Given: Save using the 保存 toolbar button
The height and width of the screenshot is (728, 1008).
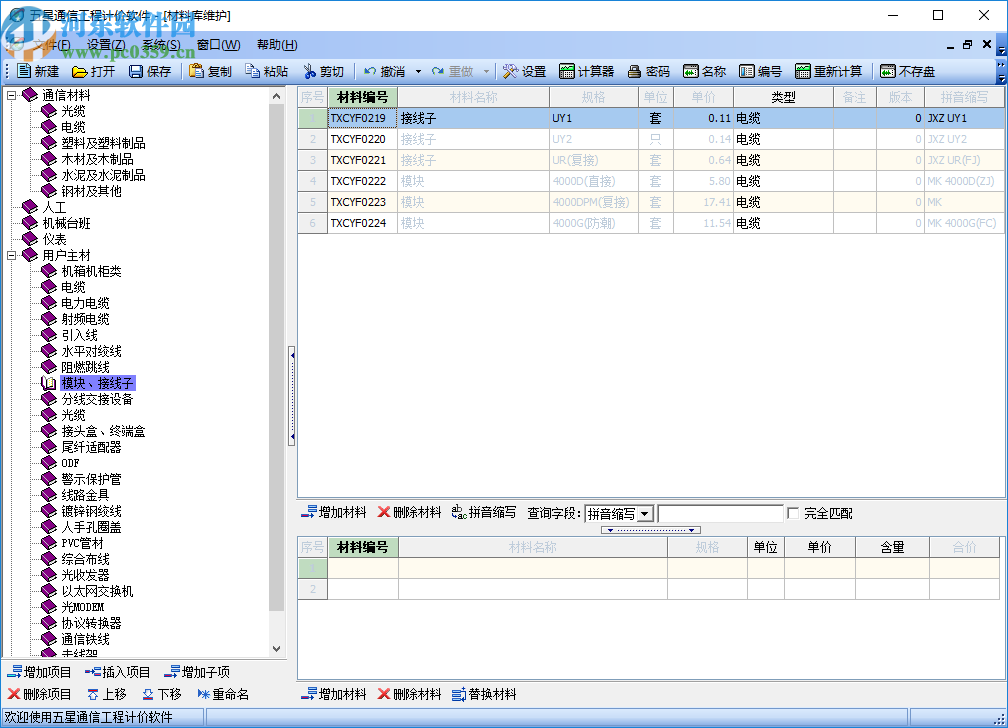Looking at the screenshot, I should click(150, 71).
